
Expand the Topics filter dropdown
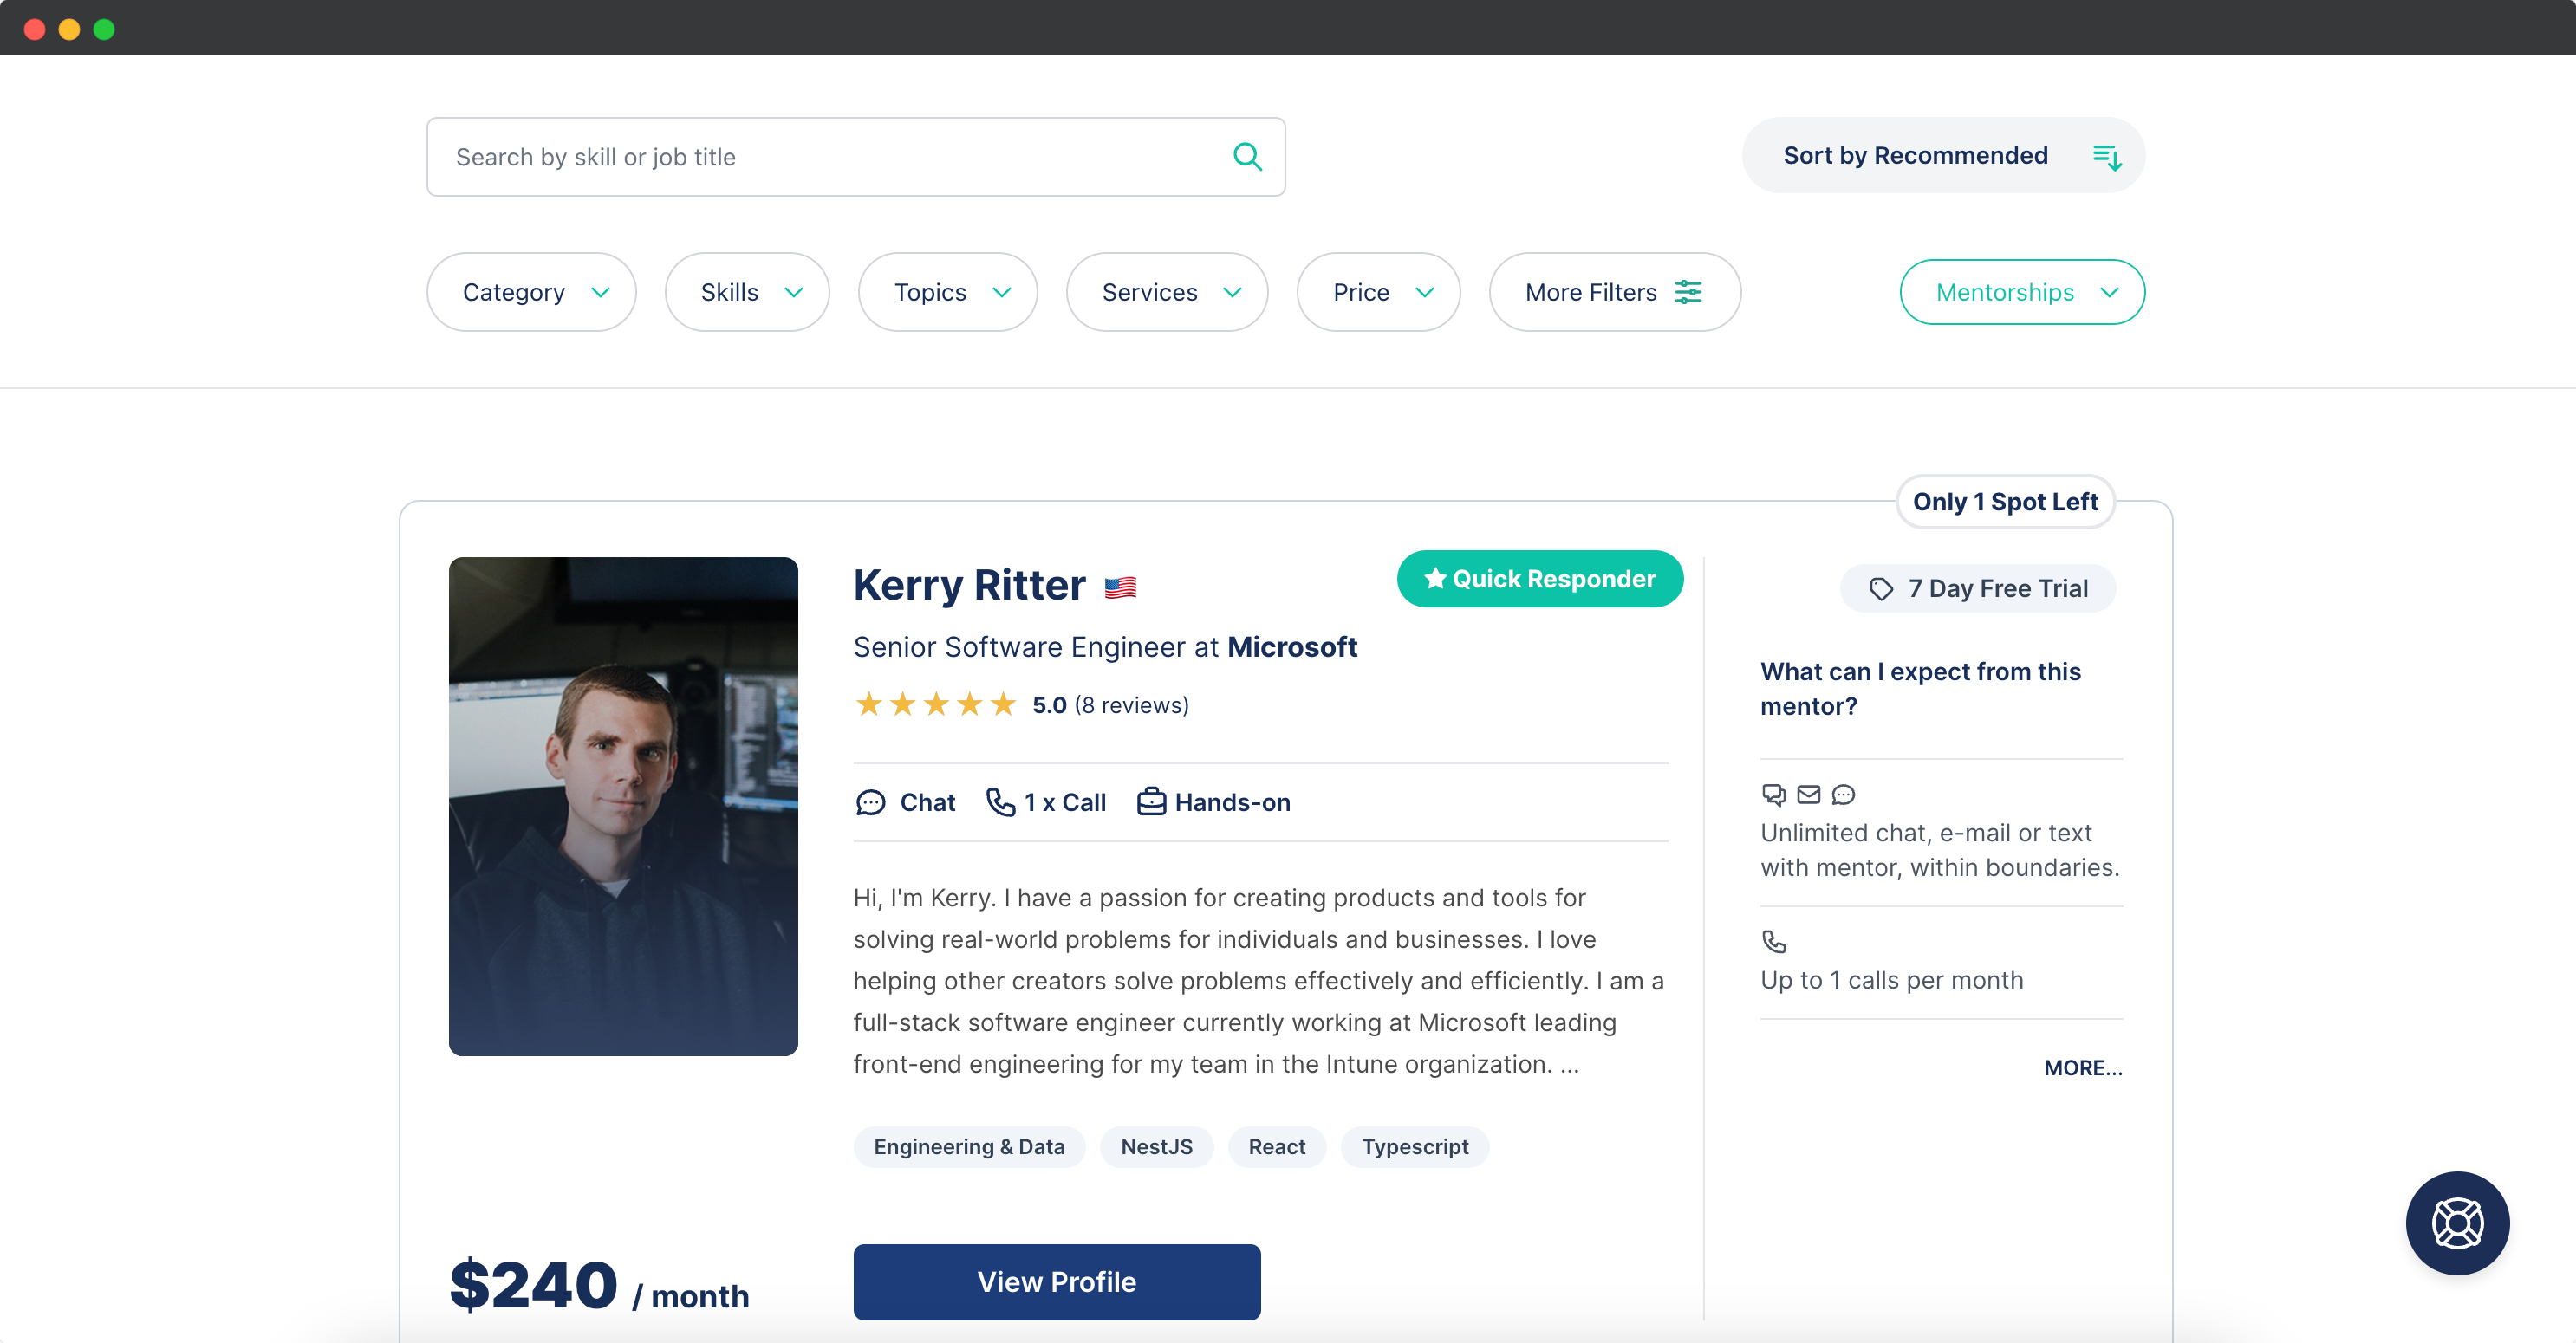coord(947,292)
